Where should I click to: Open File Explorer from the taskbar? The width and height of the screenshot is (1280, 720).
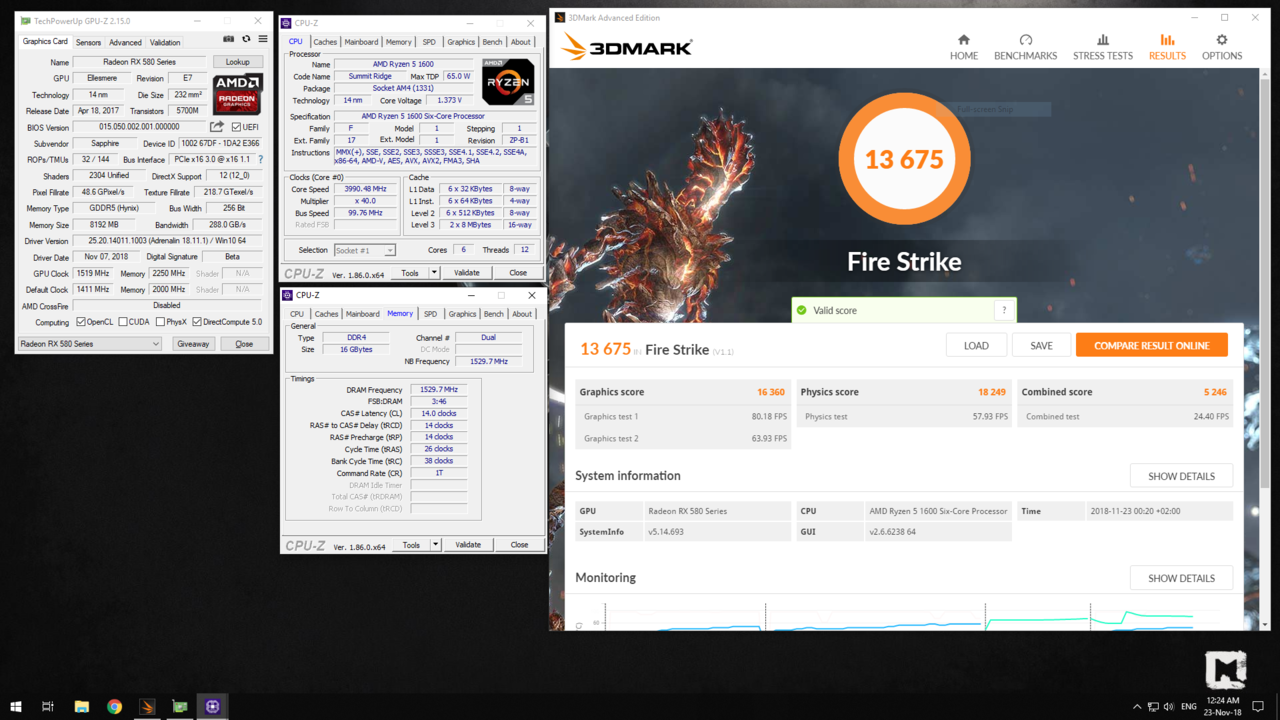pyautogui.click(x=82, y=706)
